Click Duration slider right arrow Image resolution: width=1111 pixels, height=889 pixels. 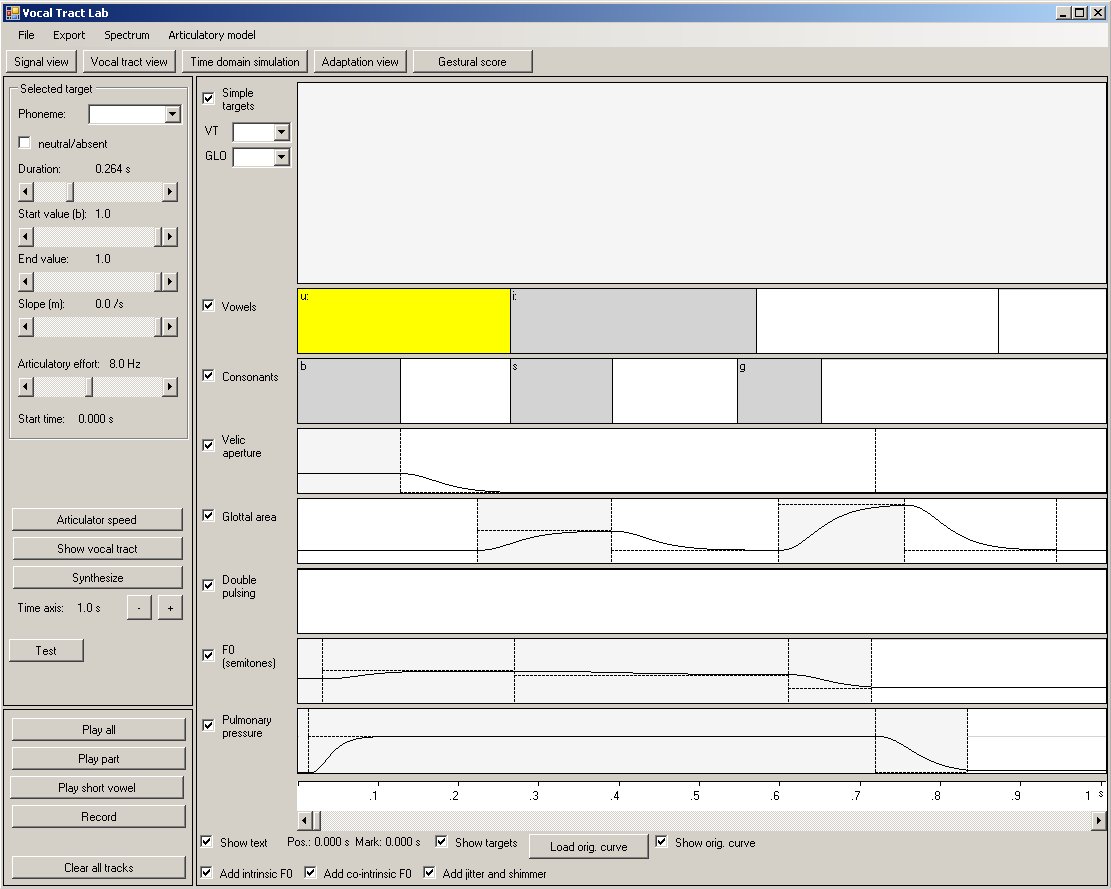point(170,192)
